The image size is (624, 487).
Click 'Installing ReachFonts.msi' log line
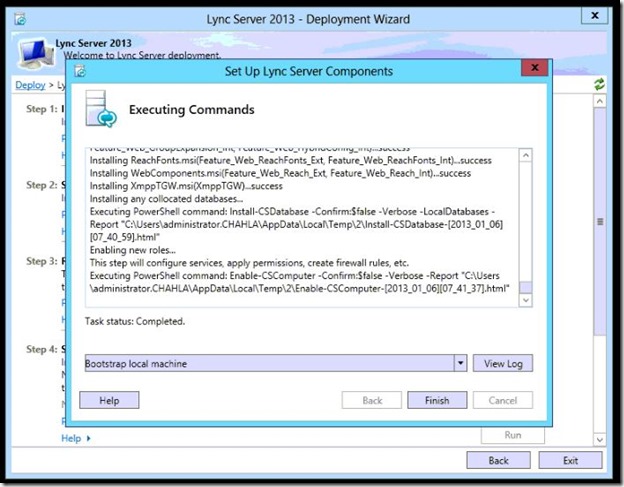tap(291, 160)
